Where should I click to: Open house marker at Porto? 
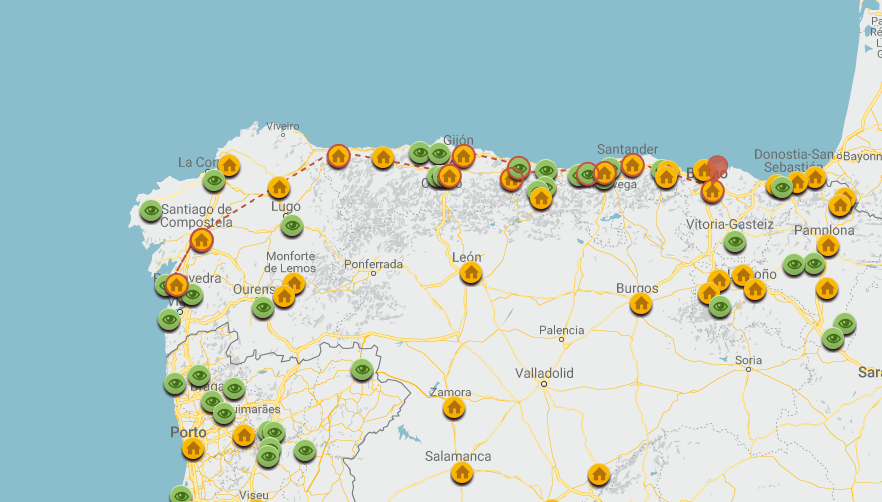(x=193, y=449)
